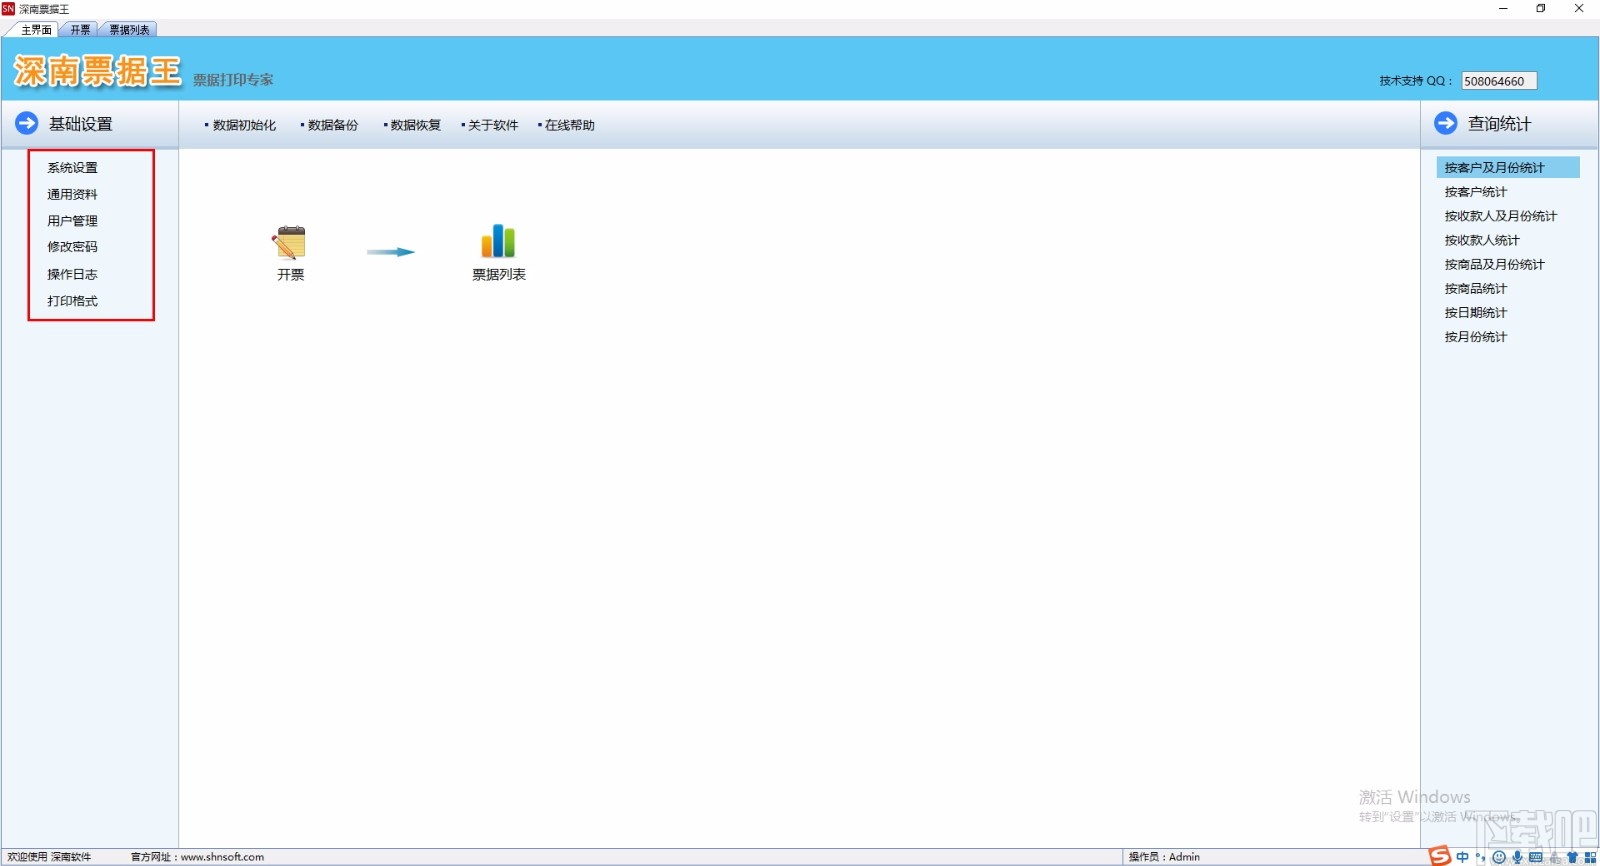Open the 票据列表 bar chart icon
Screen dimensions: 1600x866
tap(498, 242)
